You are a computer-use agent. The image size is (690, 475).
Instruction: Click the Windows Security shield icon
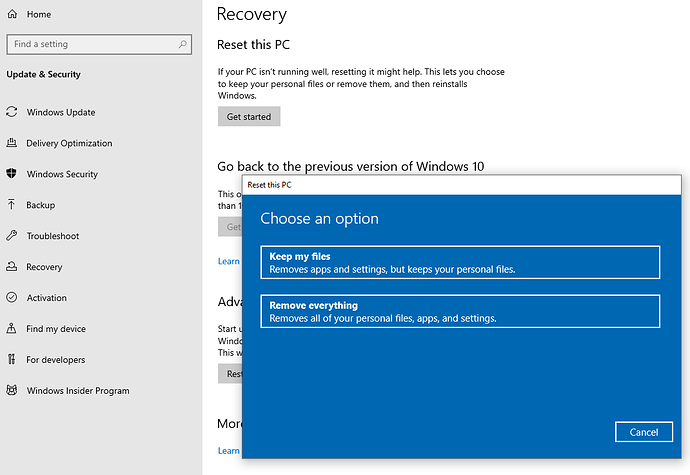(12, 173)
